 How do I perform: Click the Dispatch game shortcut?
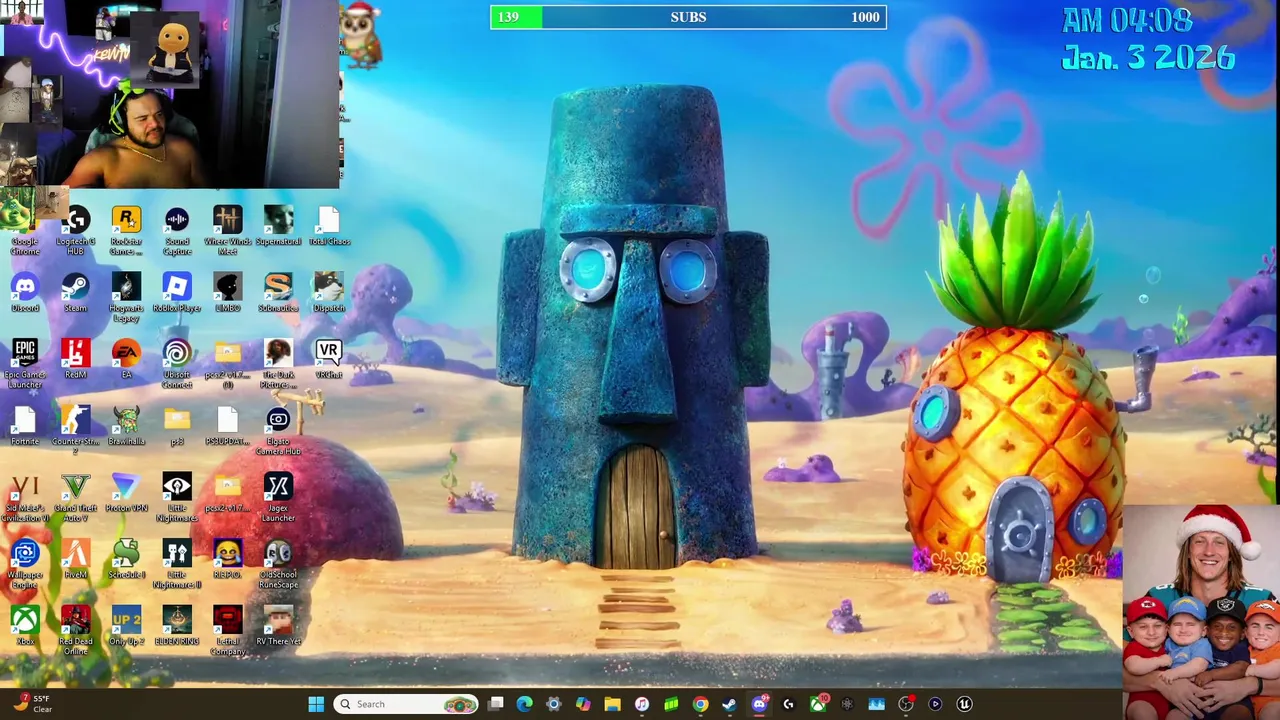coord(329,293)
